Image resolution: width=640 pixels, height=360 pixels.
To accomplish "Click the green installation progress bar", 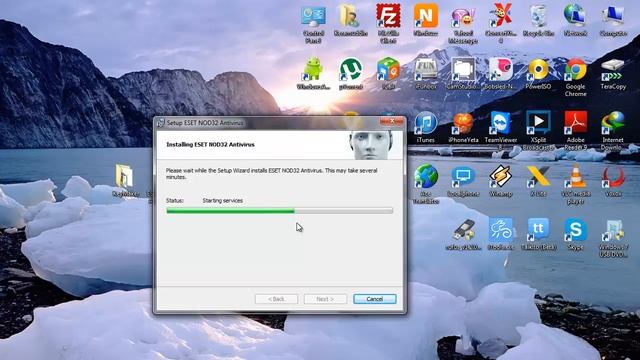I will 279,211.
